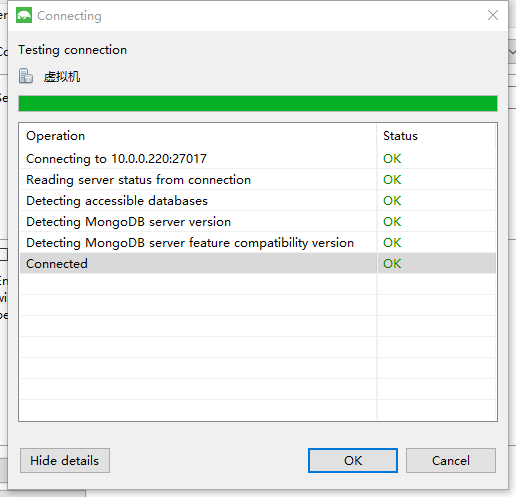Click the green connection progress bar
The width and height of the screenshot is (516, 497).
[258, 103]
